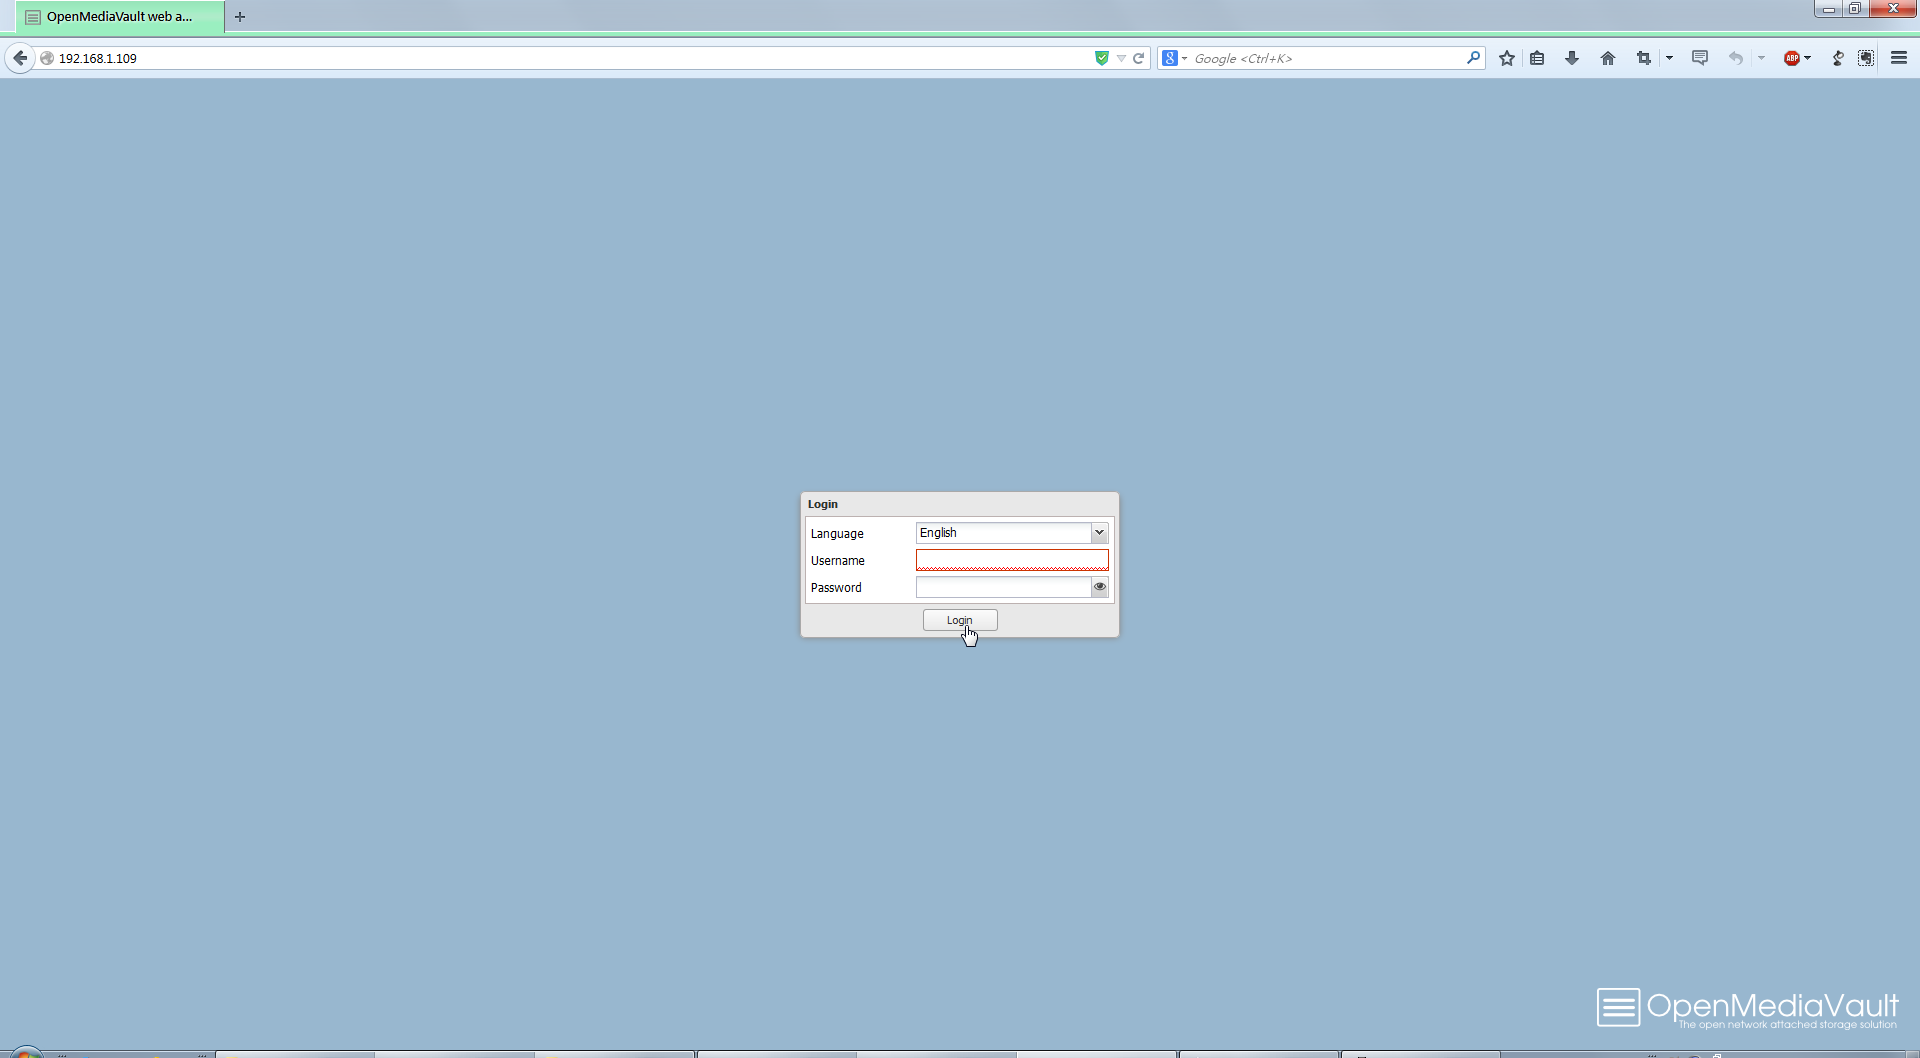Click the browser back arrow button

[20, 58]
